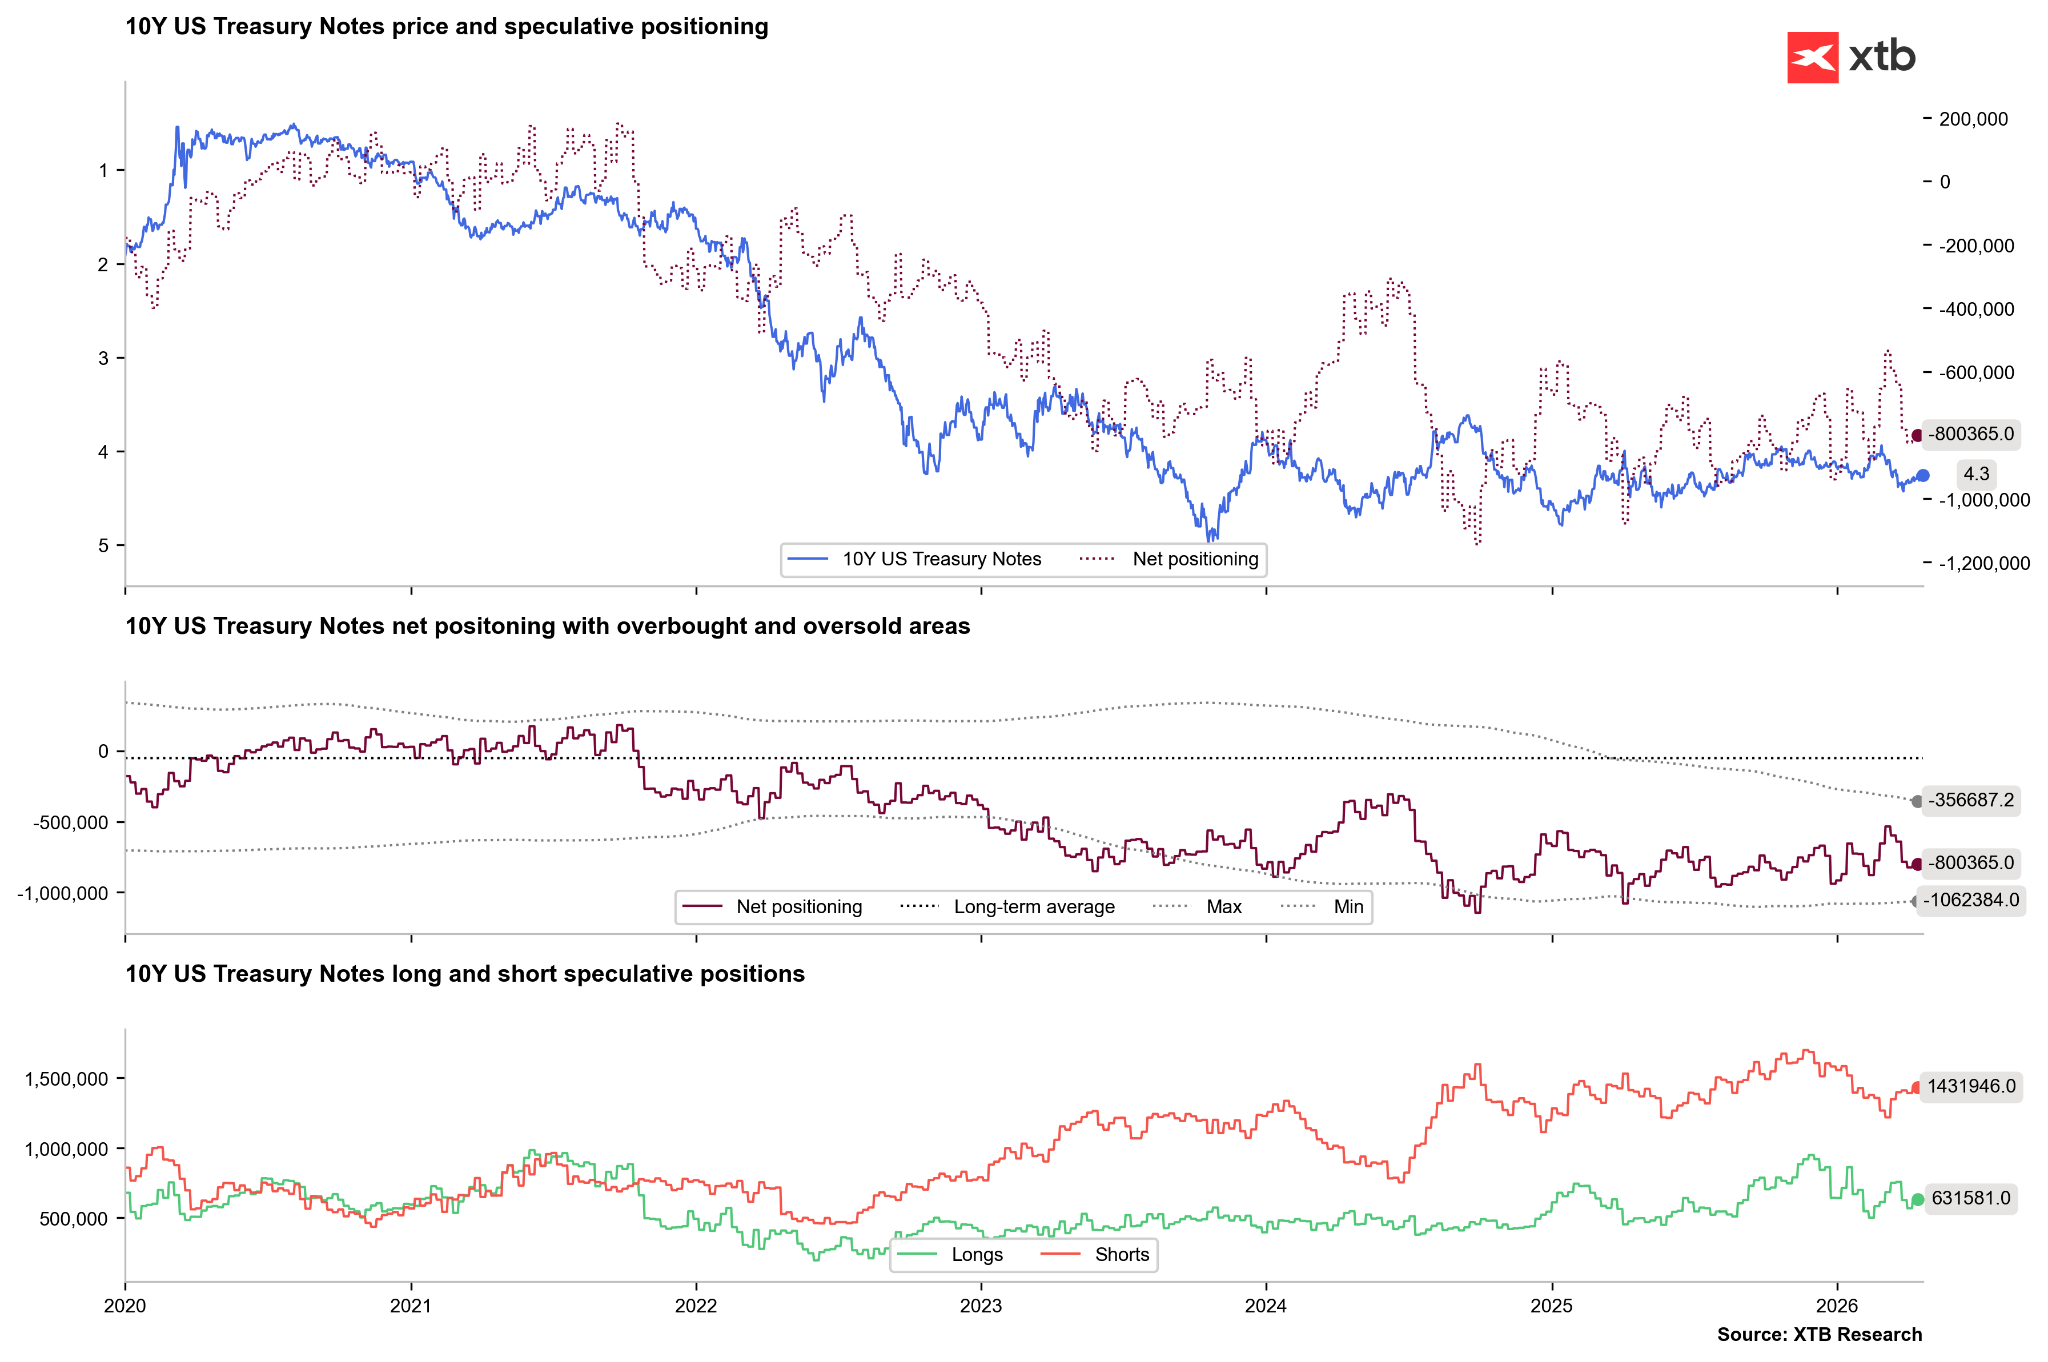
Task: Click the 2023 label on bottom axis
Action: pyautogui.click(x=981, y=1306)
